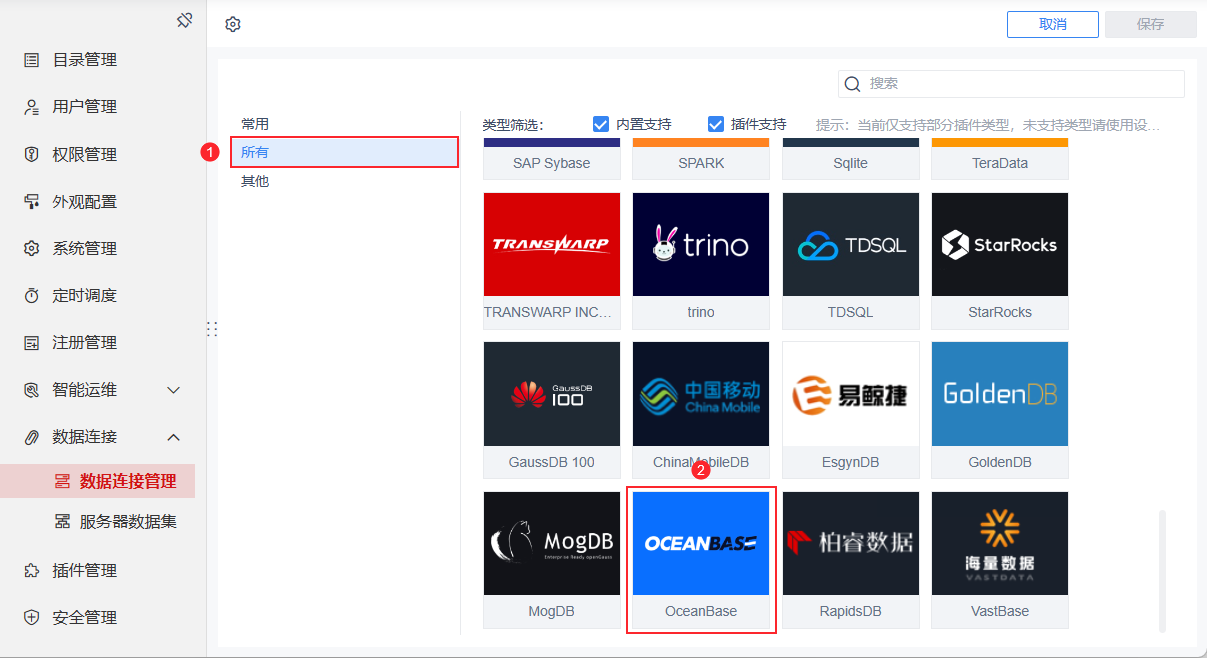The height and width of the screenshot is (658, 1207).
Task: Expand the 智能运维 menu chevron
Action: coord(173,390)
